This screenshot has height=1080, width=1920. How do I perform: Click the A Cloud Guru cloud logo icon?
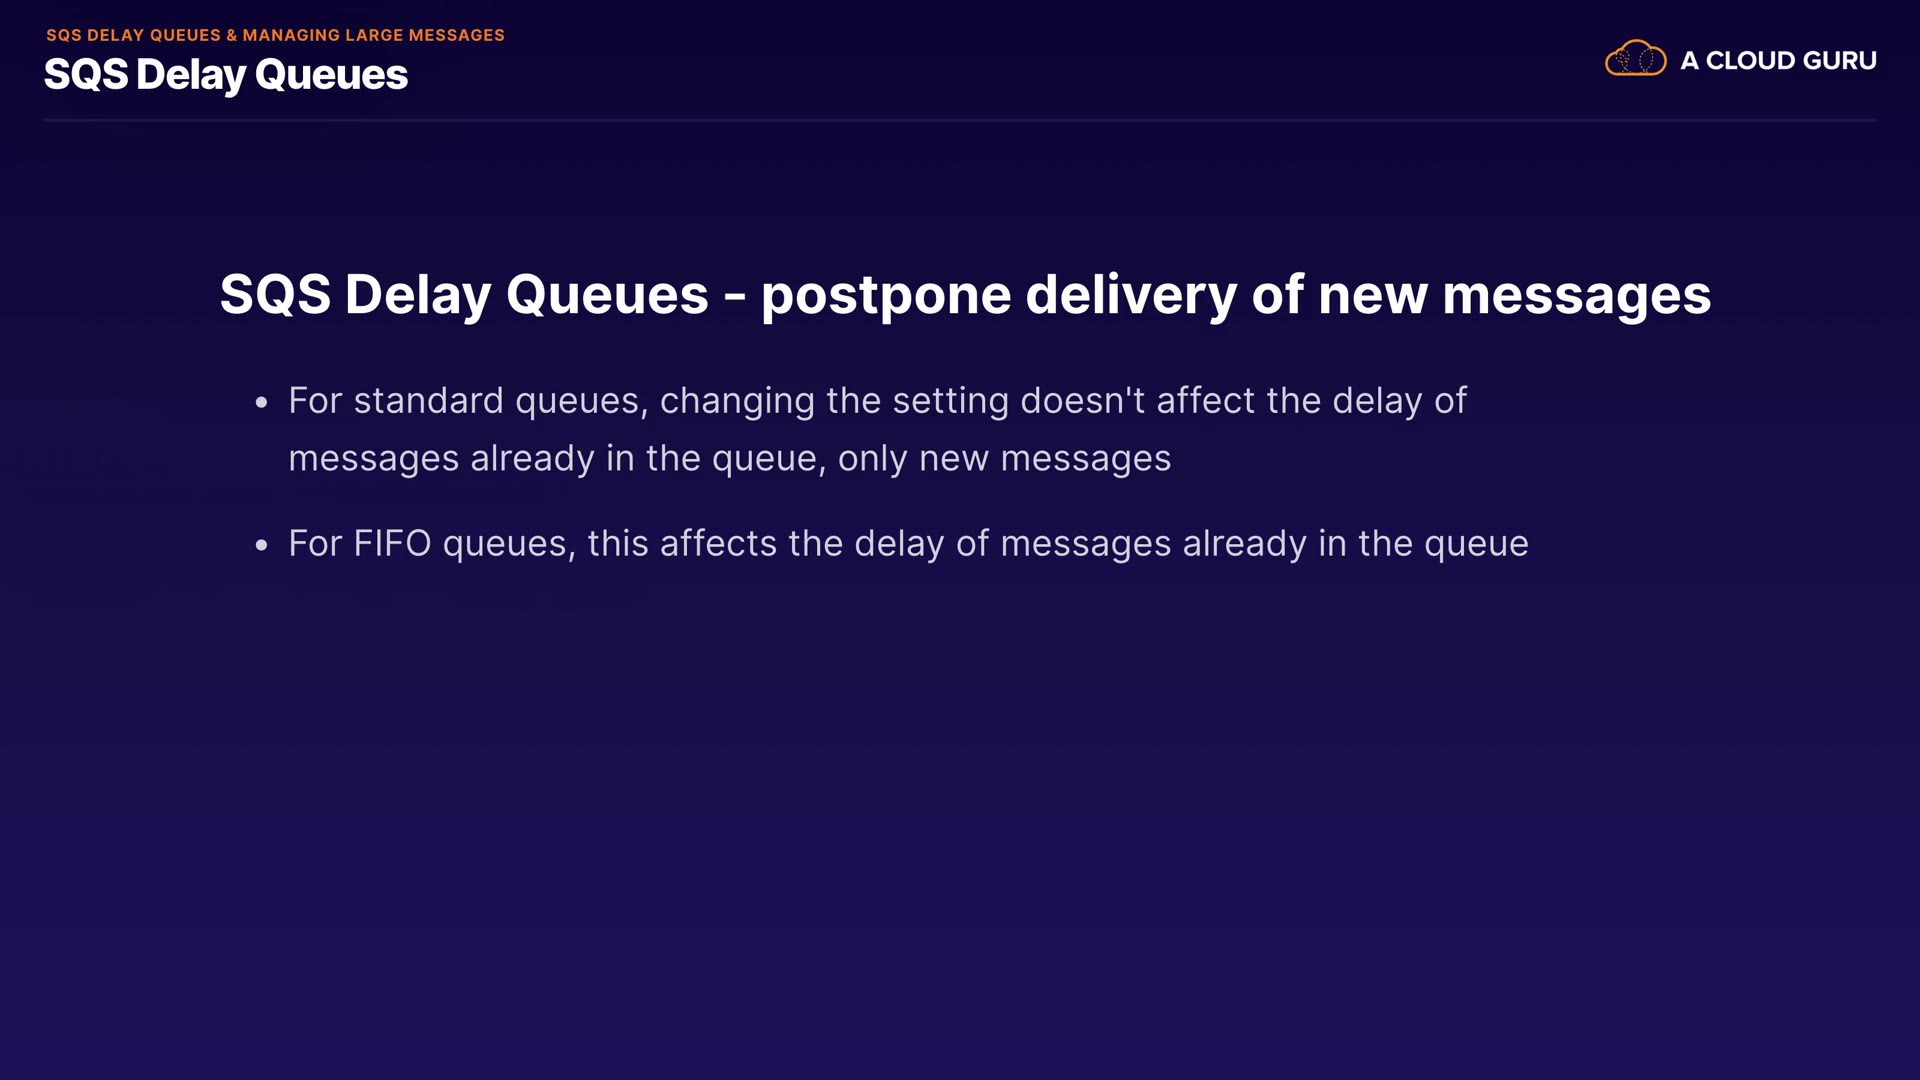[x=1635, y=59]
